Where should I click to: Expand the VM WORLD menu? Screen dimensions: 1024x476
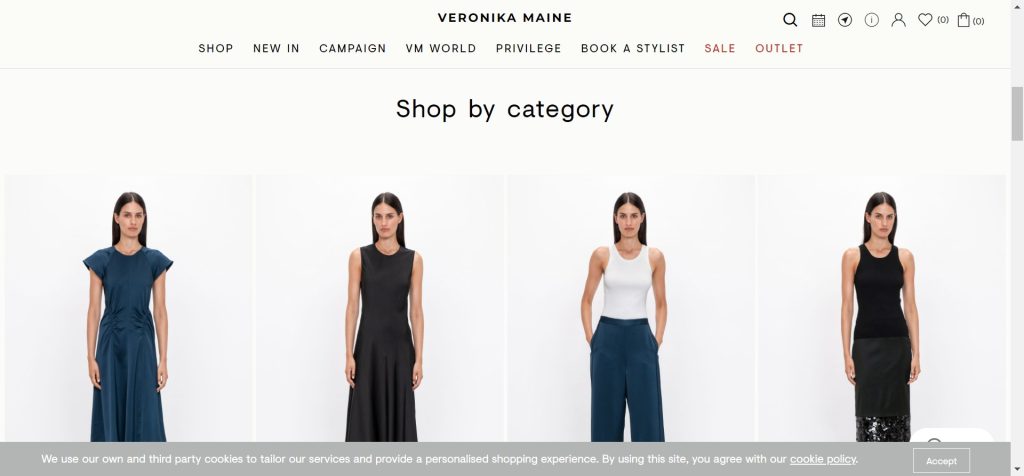pos(441,48)
